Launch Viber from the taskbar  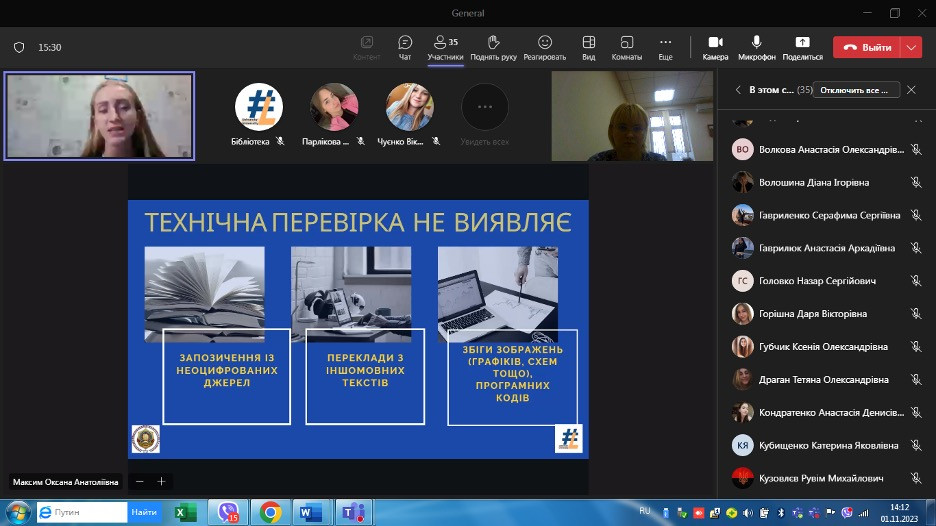click(227, 512)
